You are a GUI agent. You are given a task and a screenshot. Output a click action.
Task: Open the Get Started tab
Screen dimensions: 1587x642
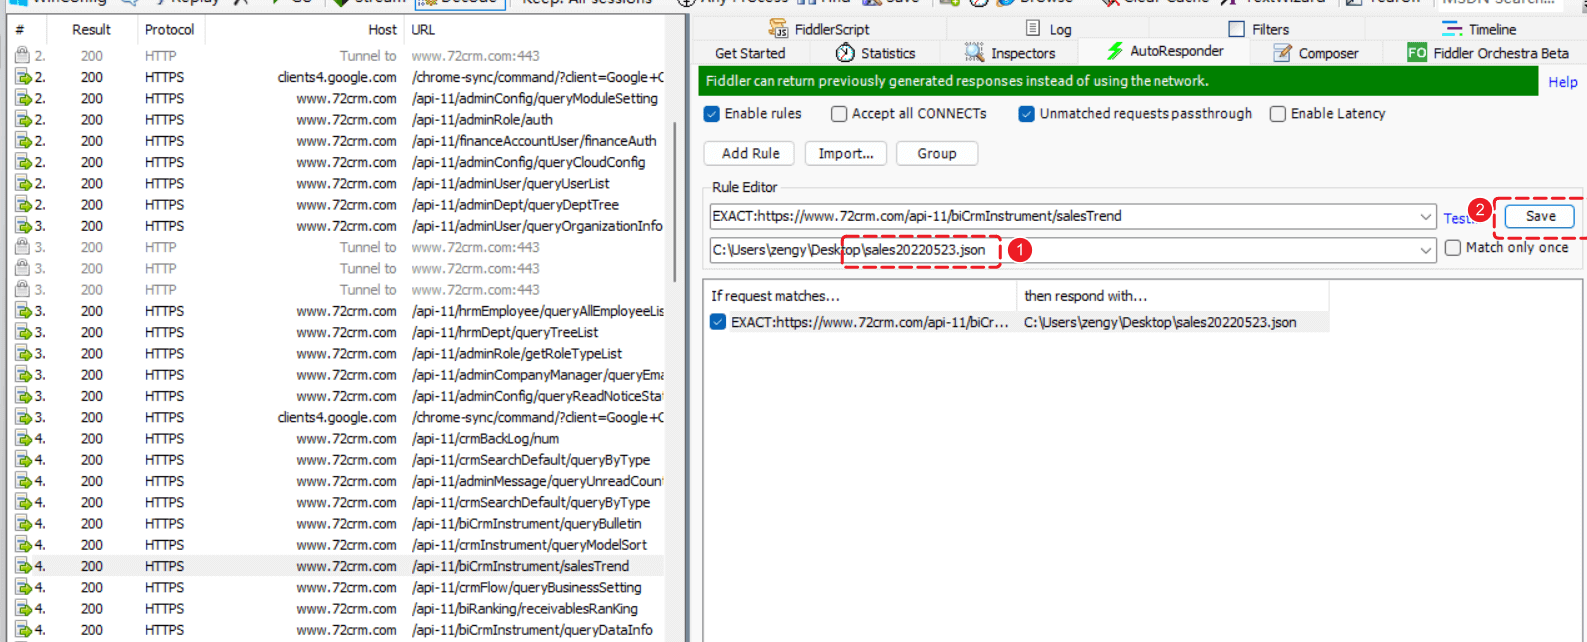tap(750, 53)
